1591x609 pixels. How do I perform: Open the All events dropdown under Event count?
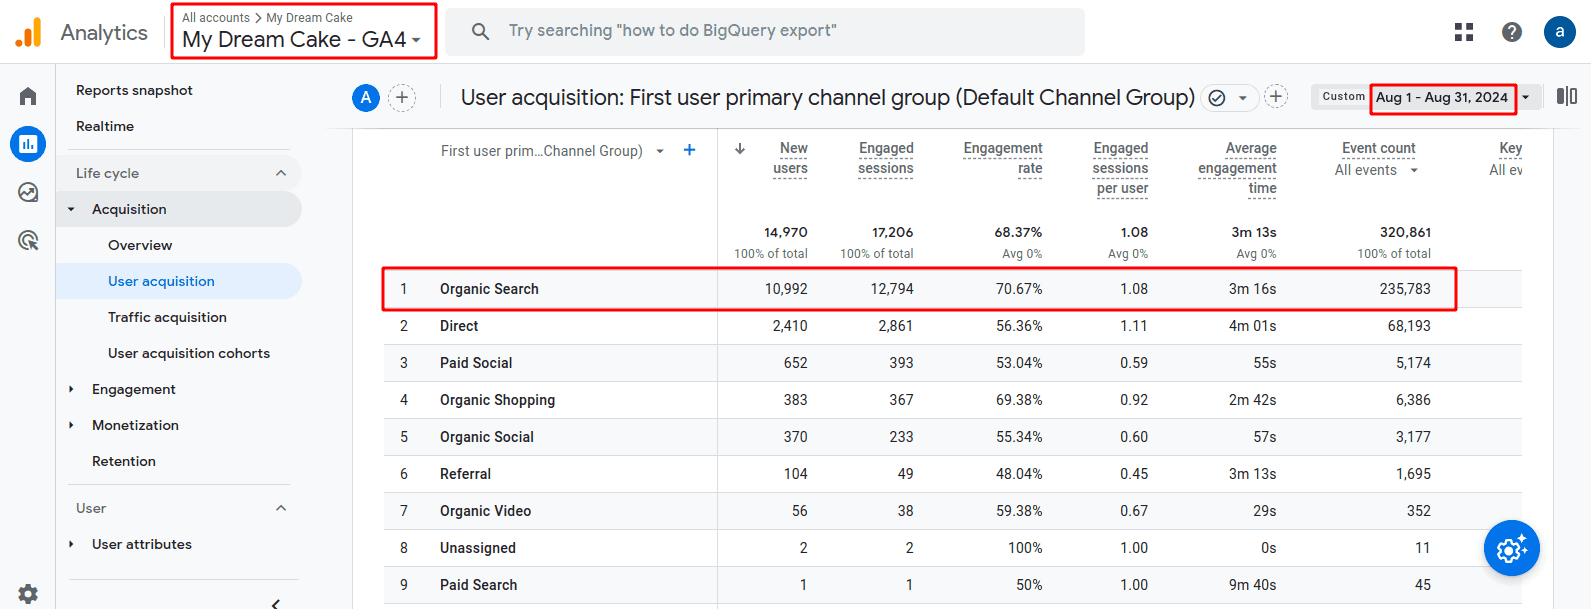point(1376,170)
